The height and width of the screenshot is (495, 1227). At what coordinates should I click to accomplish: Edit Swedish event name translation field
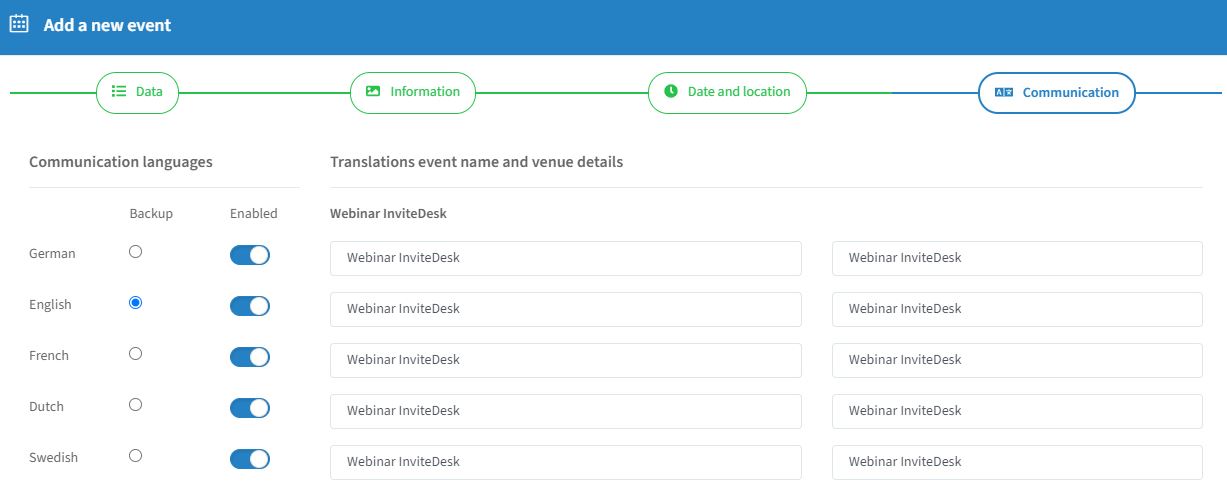pos(566,462)
